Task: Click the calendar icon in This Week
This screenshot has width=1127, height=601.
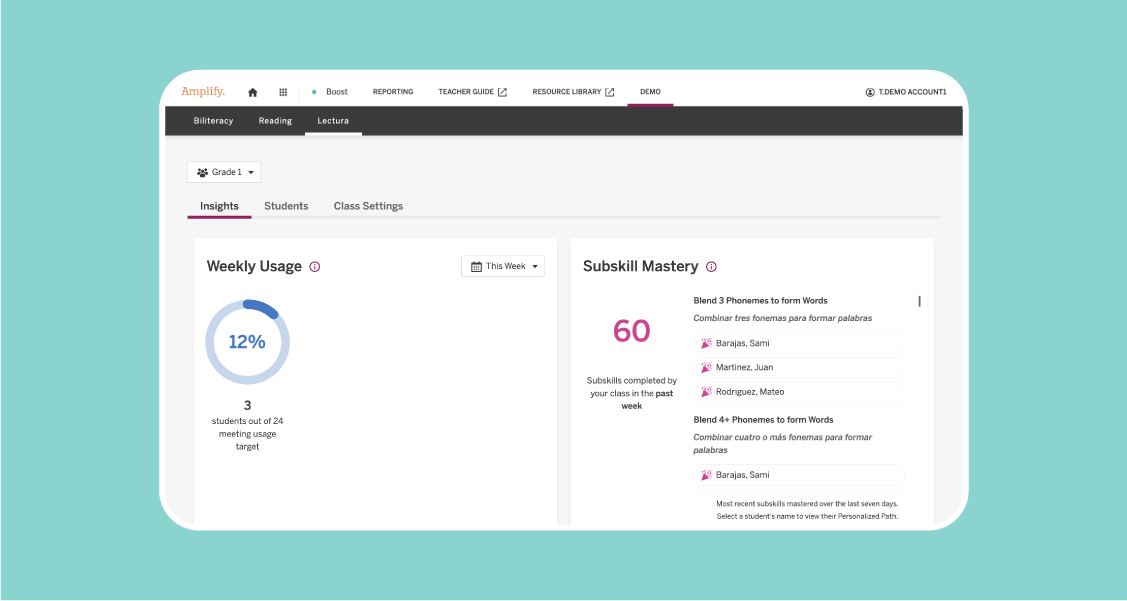Action: [476, 267]
